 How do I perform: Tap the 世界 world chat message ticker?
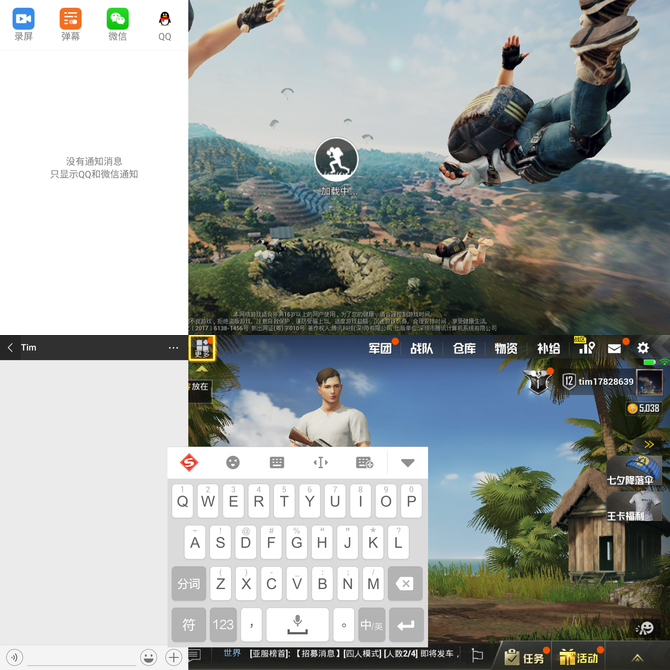click(341, 654)
